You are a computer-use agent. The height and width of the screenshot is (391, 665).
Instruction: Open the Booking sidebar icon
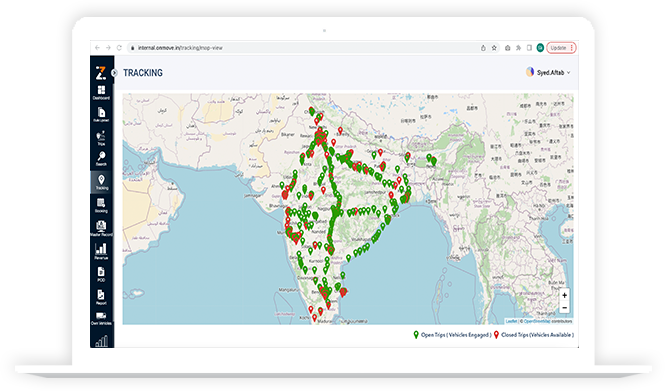coord(101,205)
